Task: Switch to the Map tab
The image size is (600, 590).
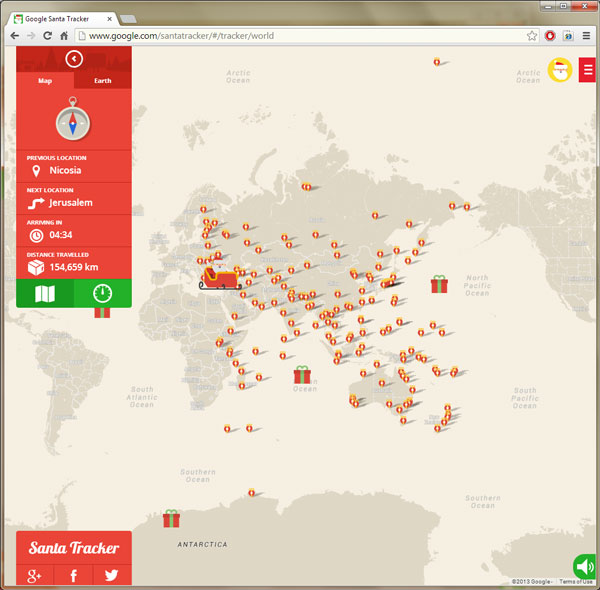Action: tap(45, 81)
